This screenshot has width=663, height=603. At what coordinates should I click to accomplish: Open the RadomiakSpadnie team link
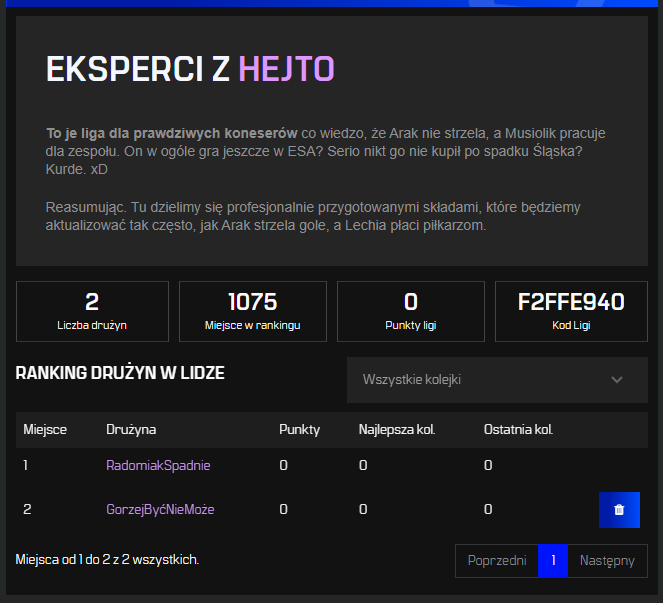(x=158, y=465)
